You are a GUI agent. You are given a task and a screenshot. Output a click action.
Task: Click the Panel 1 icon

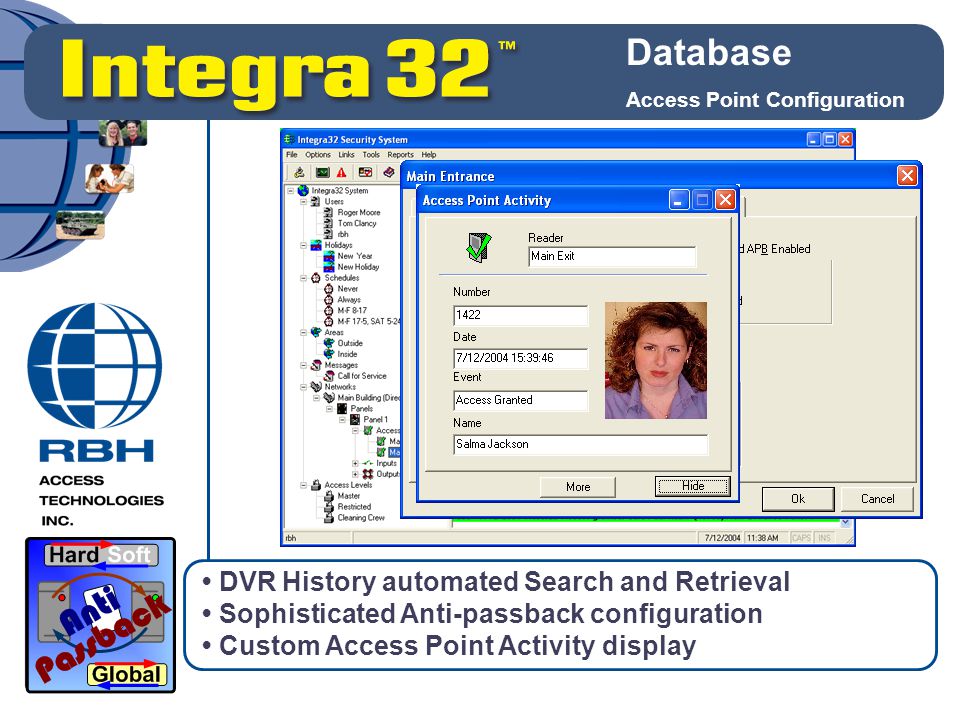[354, 419]
